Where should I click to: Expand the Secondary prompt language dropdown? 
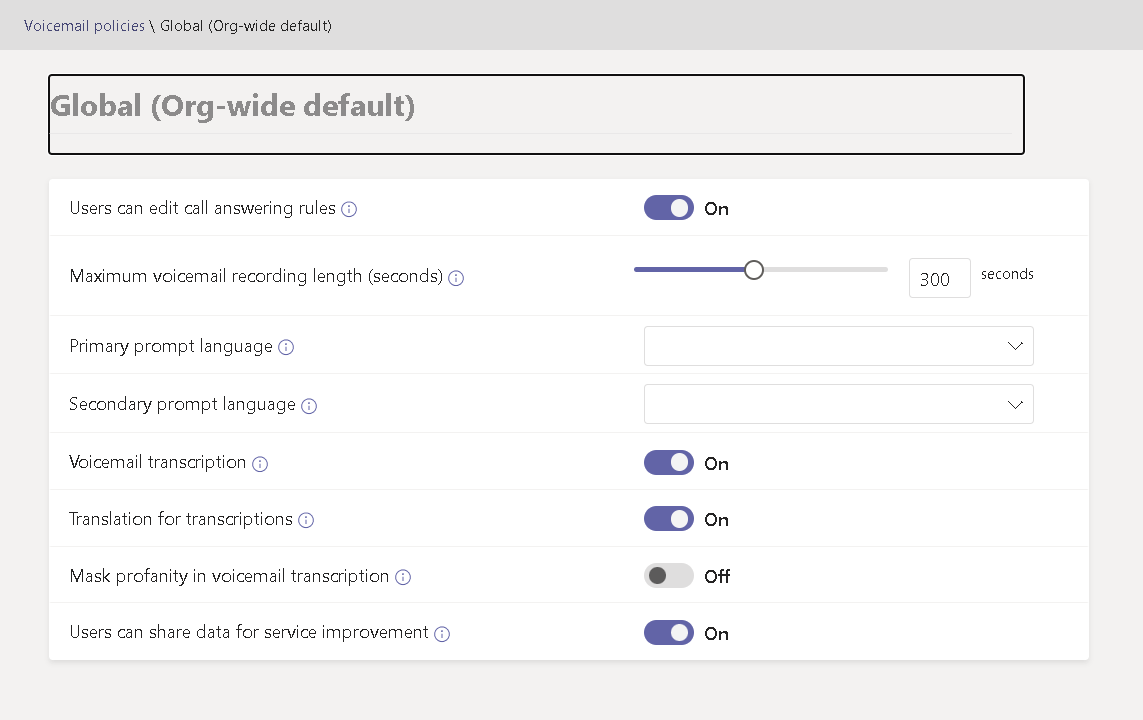click(838, 404)
